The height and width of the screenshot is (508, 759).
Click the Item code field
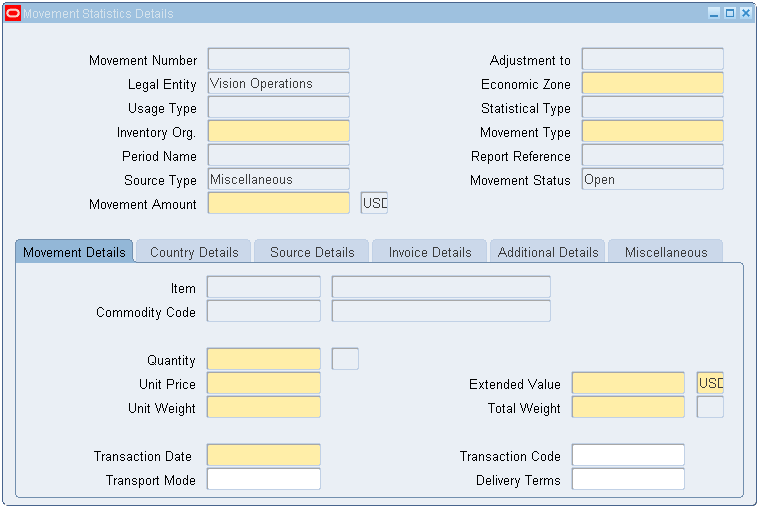pos(264,287)
